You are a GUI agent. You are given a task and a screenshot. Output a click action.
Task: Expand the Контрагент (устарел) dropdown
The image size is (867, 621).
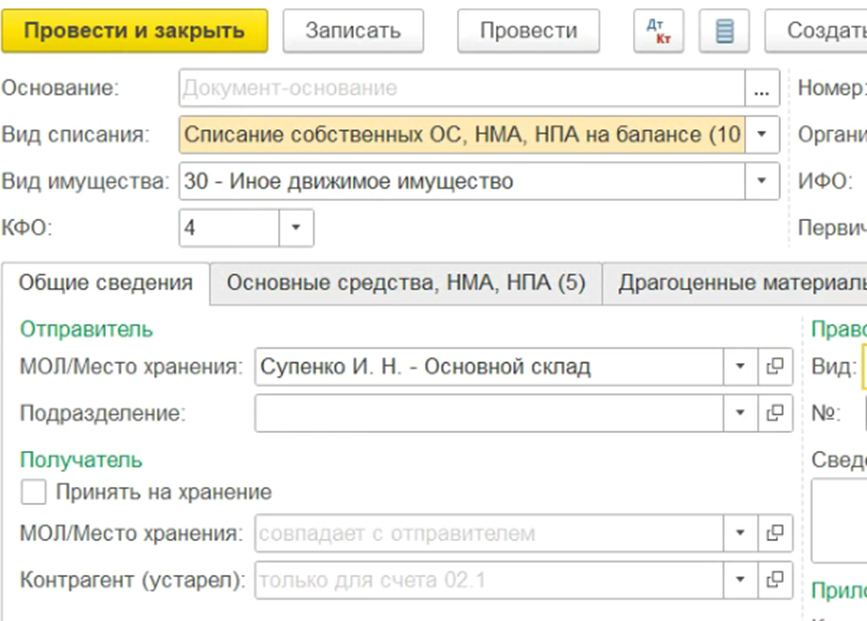(740, 580)
